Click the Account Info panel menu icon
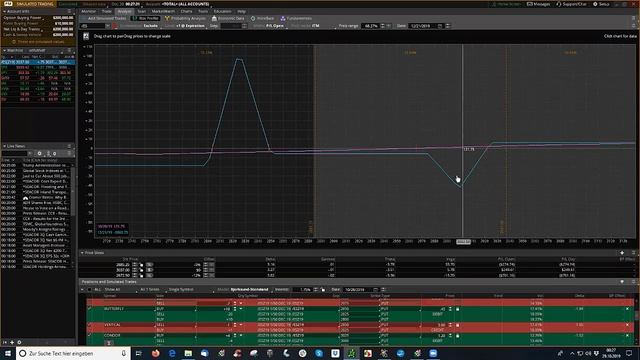This screenshot has width=640, height=360. click(x=69, y=11)
